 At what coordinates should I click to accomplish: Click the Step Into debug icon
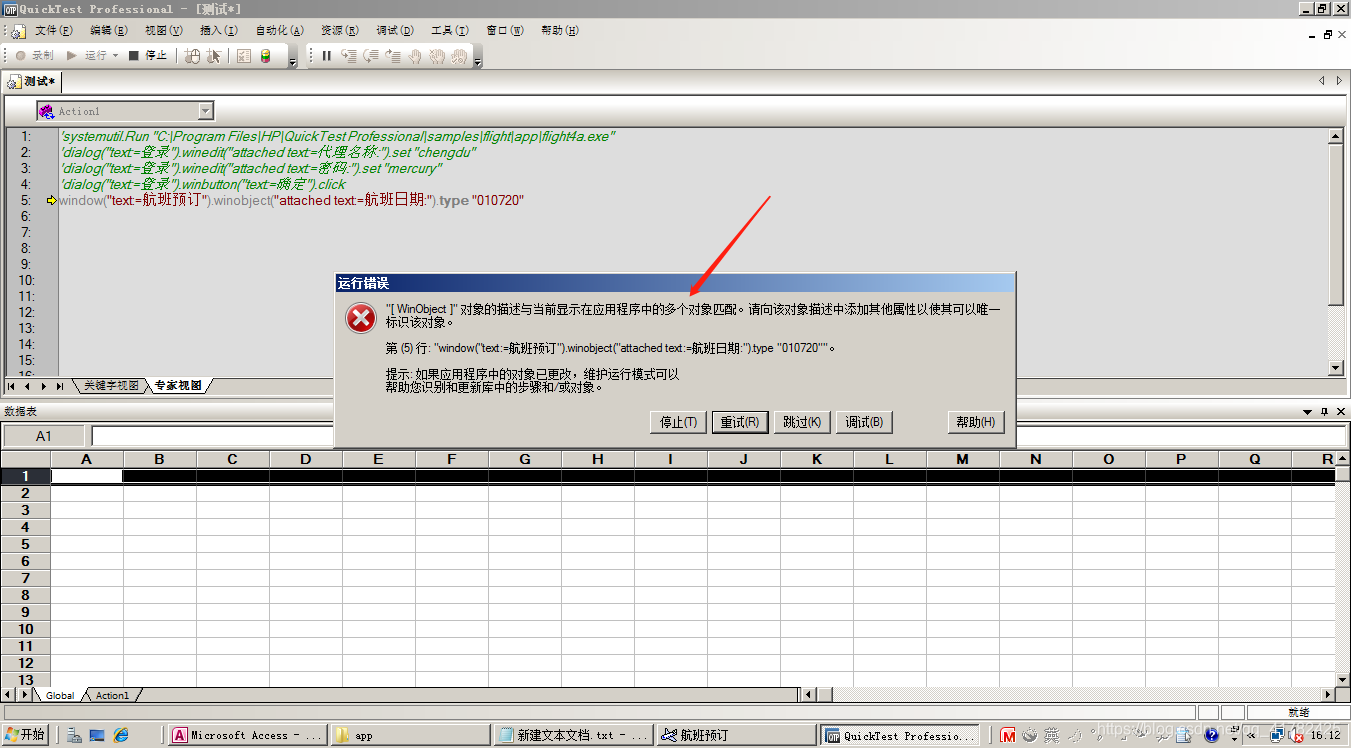[x=349, y=56]
